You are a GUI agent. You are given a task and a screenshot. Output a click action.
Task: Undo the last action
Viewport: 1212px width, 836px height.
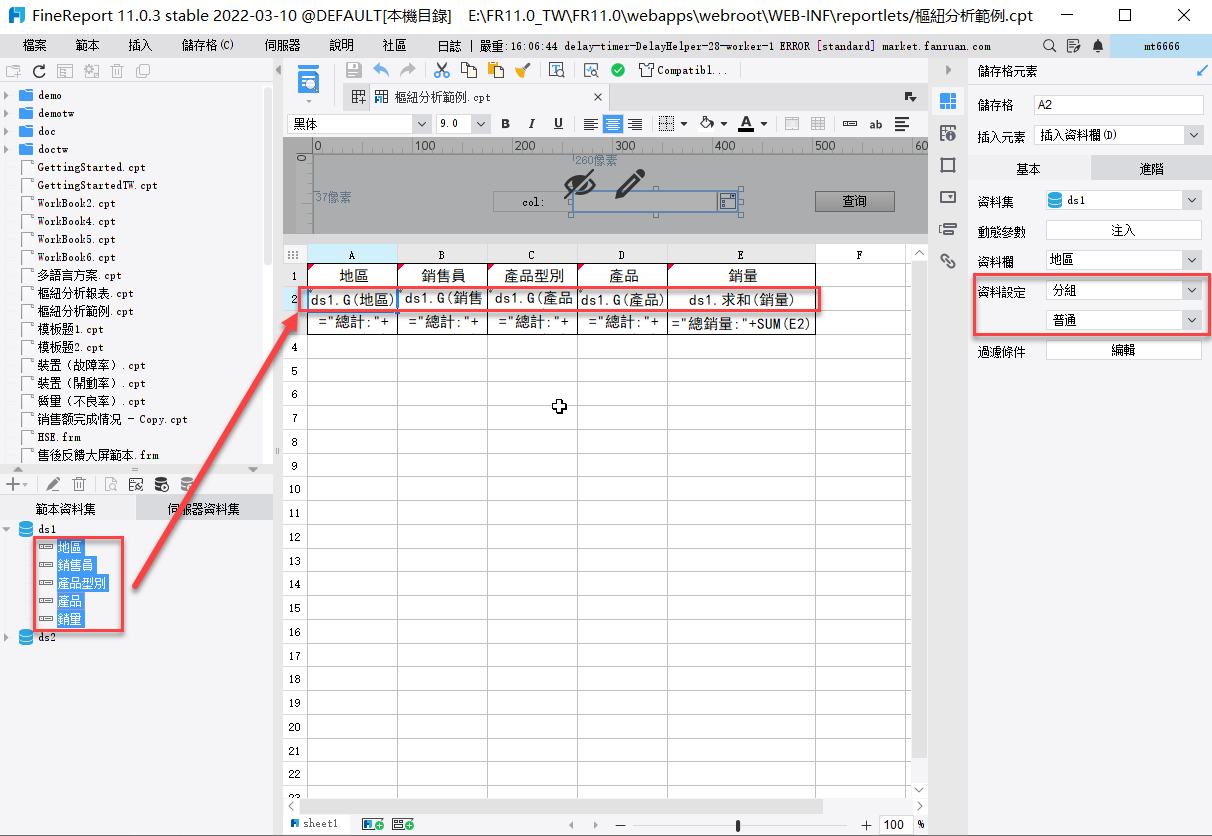coord(381,70)
